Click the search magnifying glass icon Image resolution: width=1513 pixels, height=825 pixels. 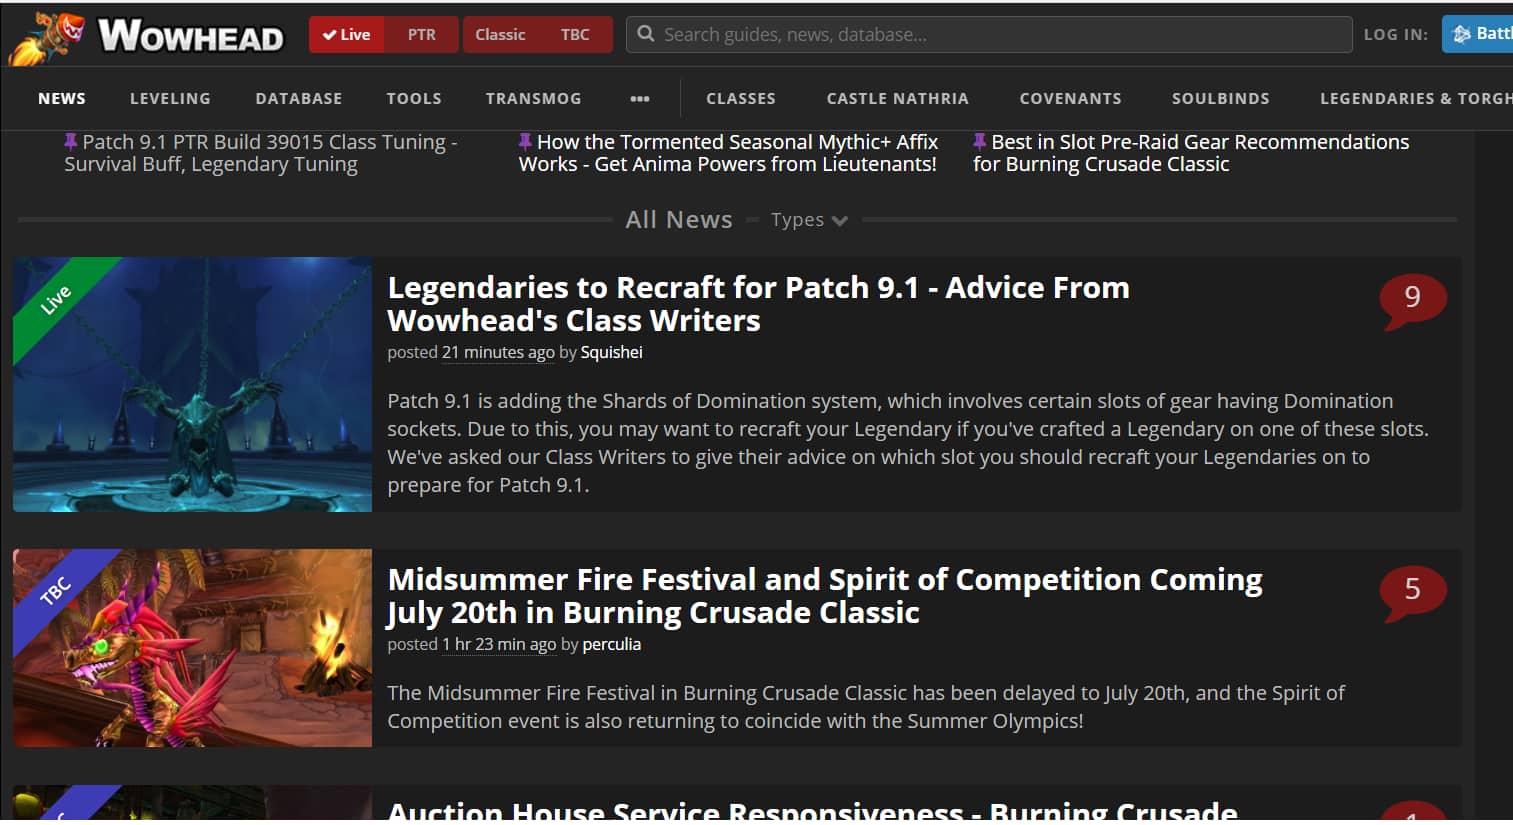pyautogui.click(x=646, y=34)
